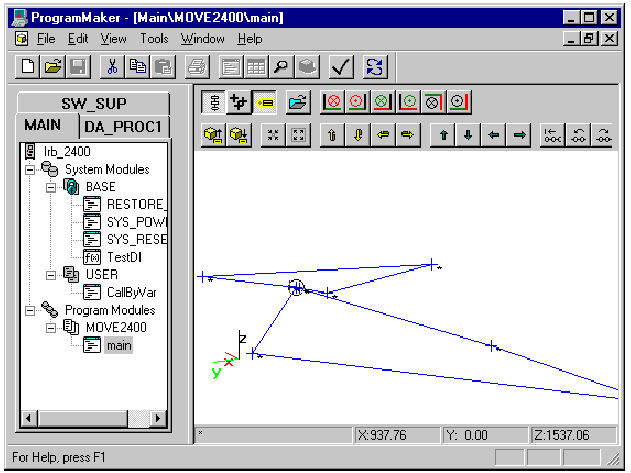The image size is (631, 473).
Task: Open the data table view icon
Action: point(256,66)
